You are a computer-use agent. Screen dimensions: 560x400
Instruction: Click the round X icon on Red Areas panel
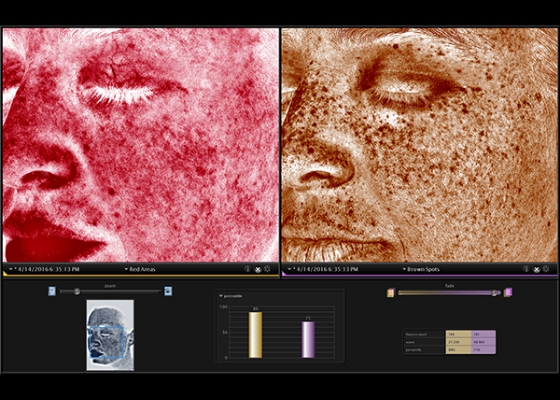pyautogui.click(x=258, y=269)
